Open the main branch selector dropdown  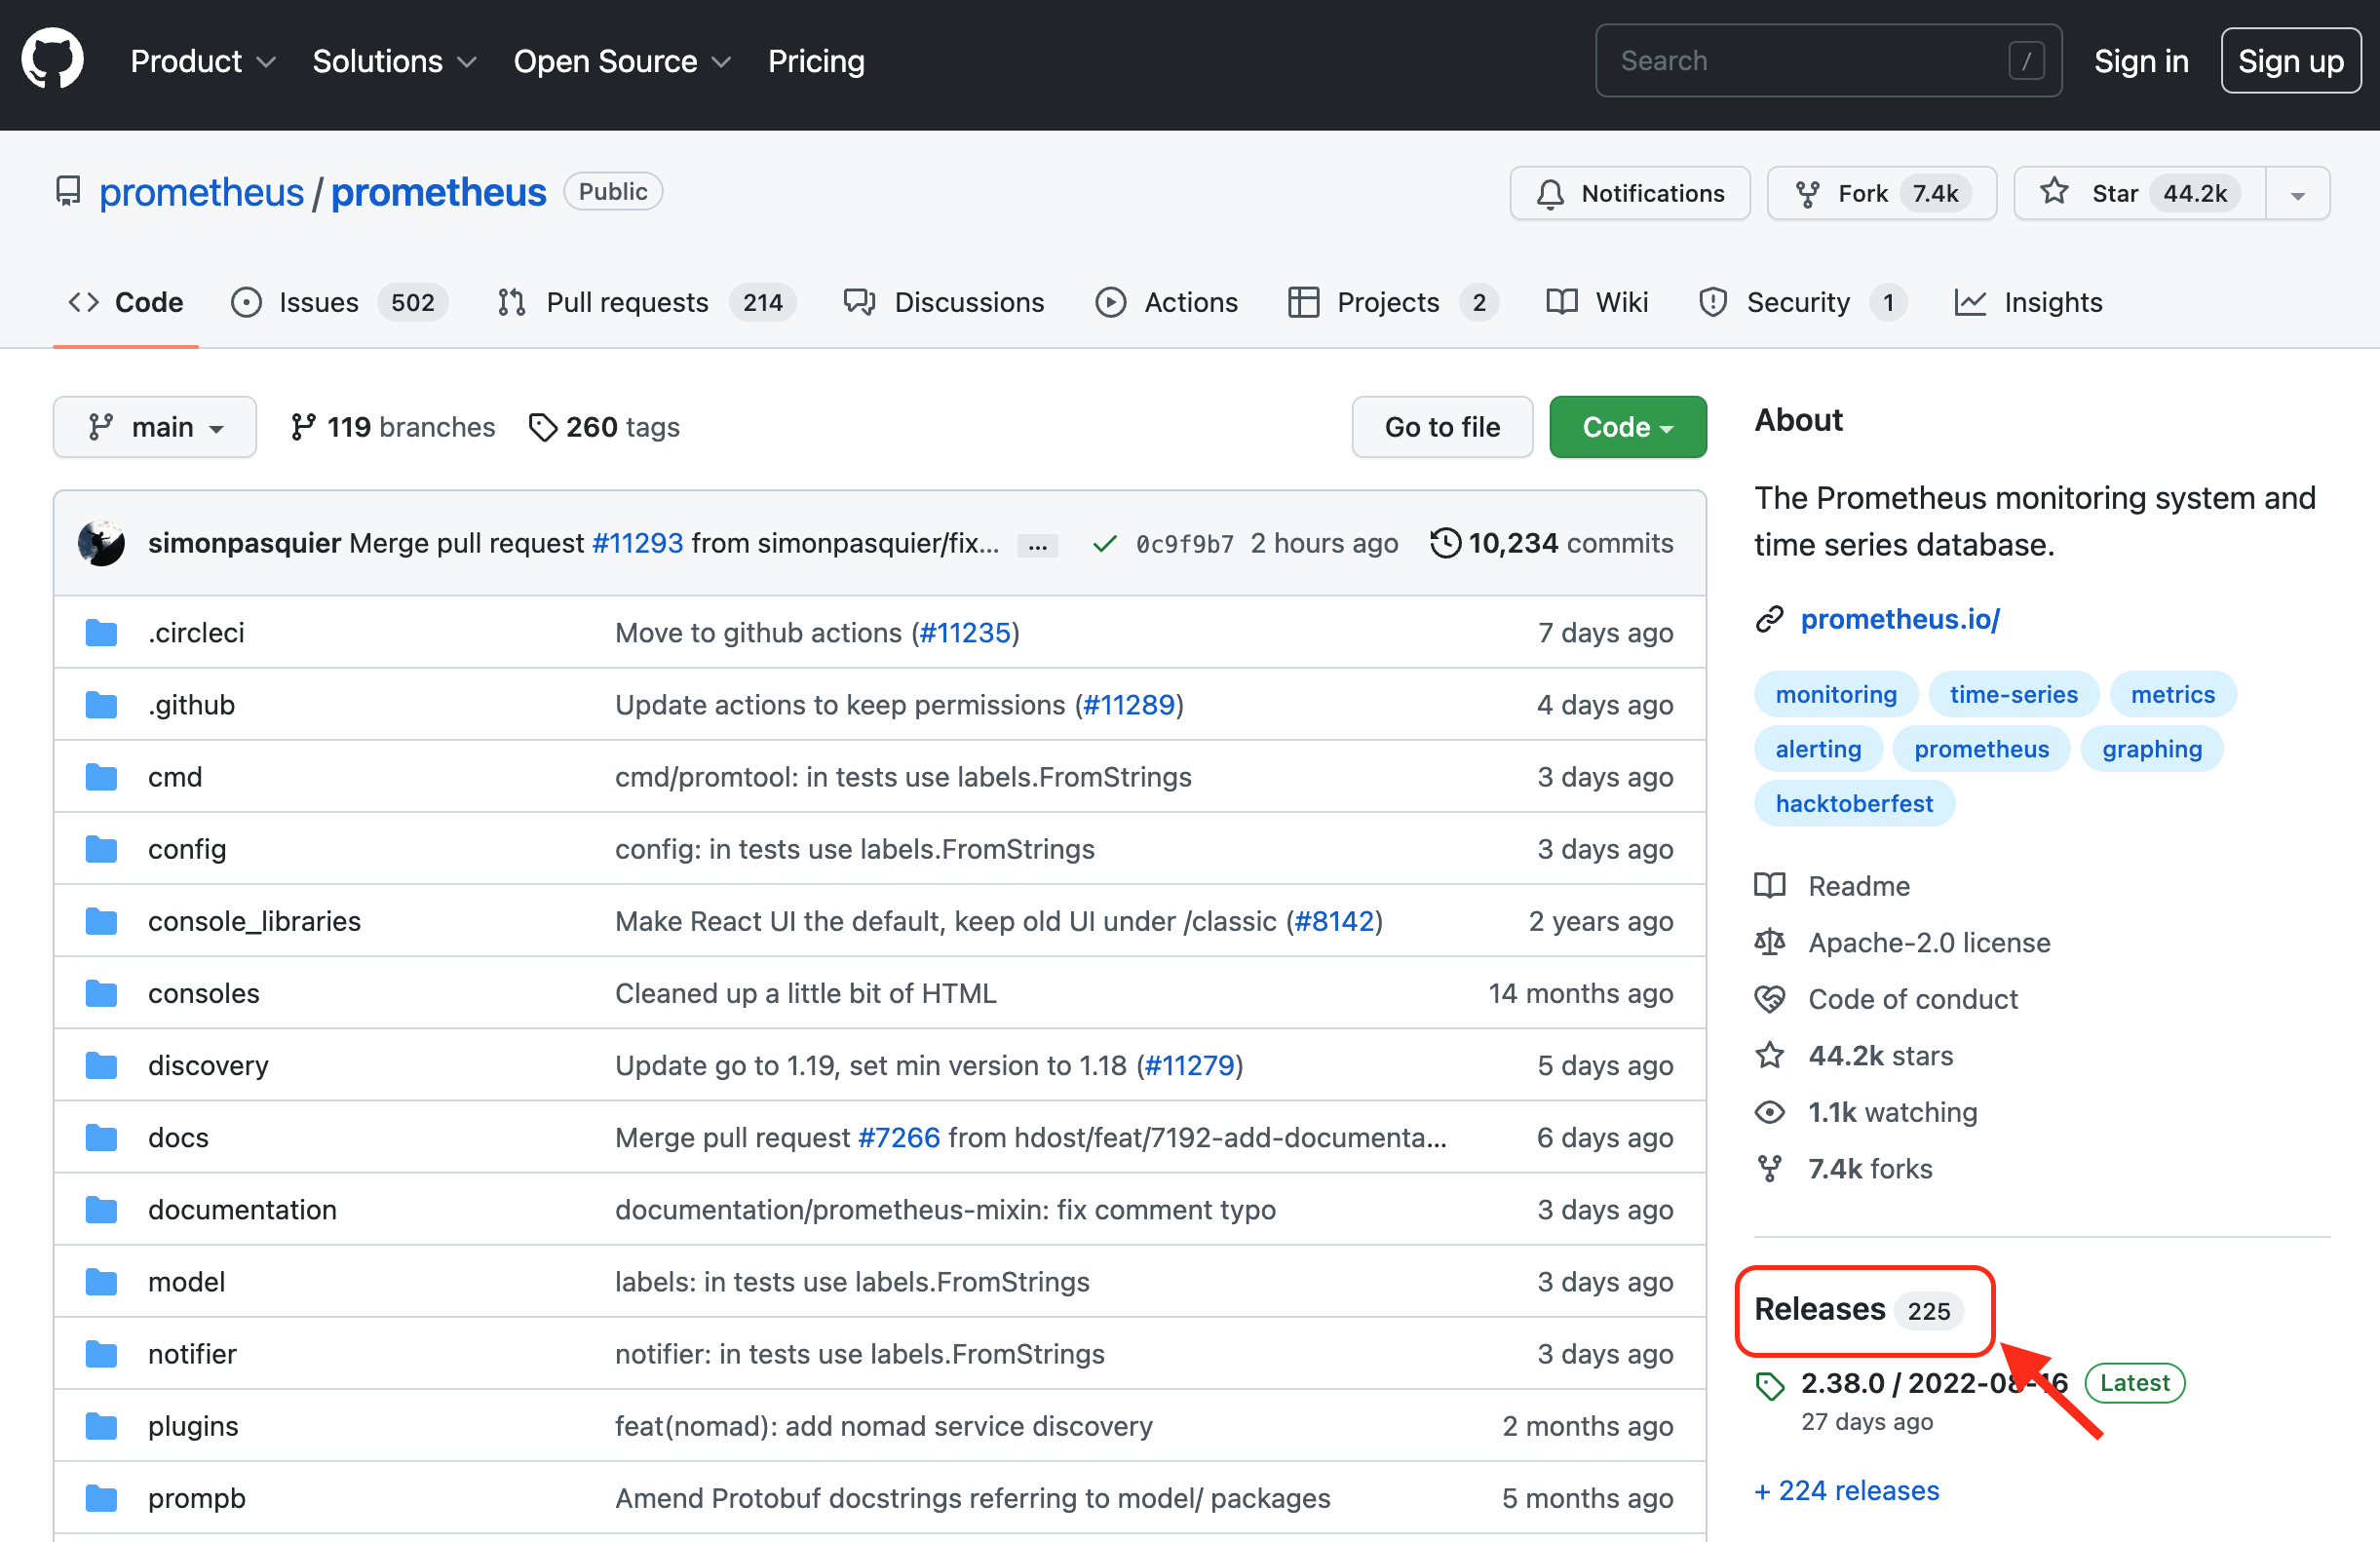tap(155, 427)
